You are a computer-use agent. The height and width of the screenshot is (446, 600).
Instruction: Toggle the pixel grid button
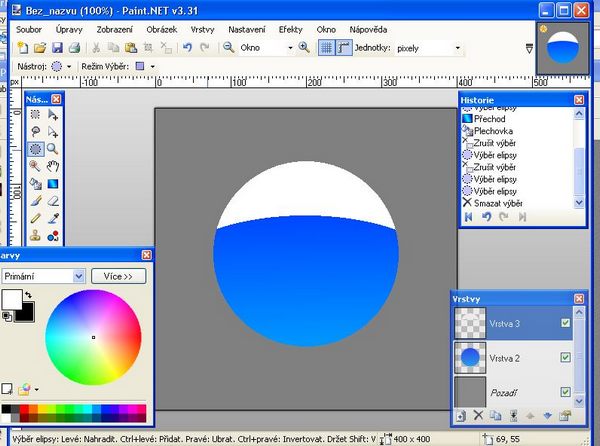326,47
